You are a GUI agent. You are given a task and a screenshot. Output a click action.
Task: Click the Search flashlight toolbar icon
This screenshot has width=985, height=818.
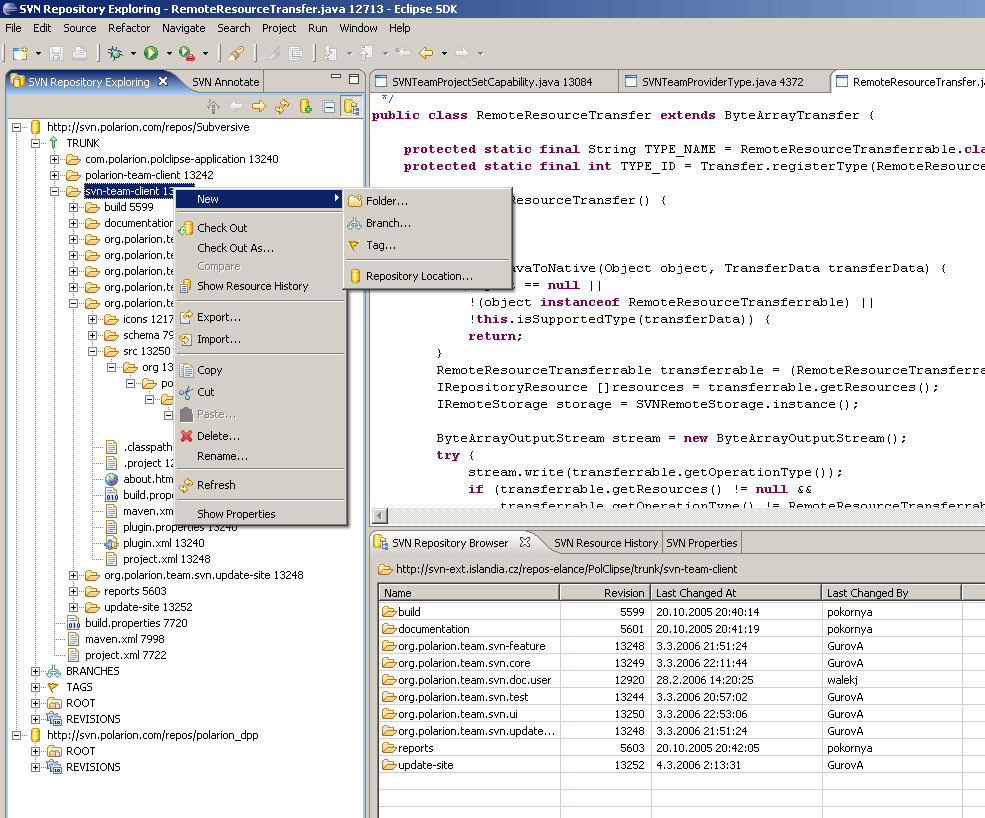click(236, 53)
